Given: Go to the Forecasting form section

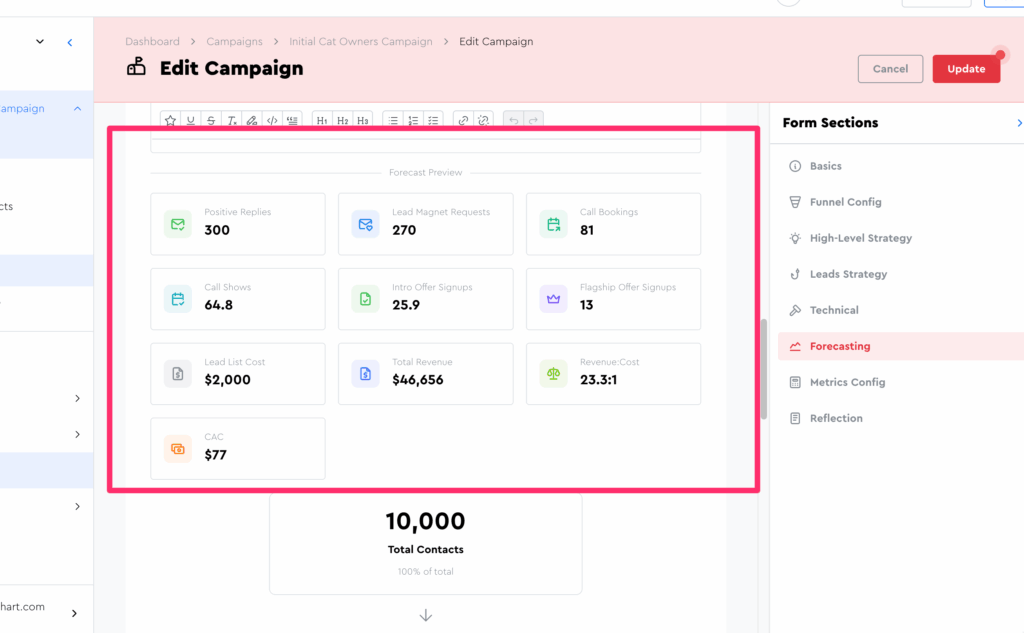Looking at the screenshot, I should point(839,346).
